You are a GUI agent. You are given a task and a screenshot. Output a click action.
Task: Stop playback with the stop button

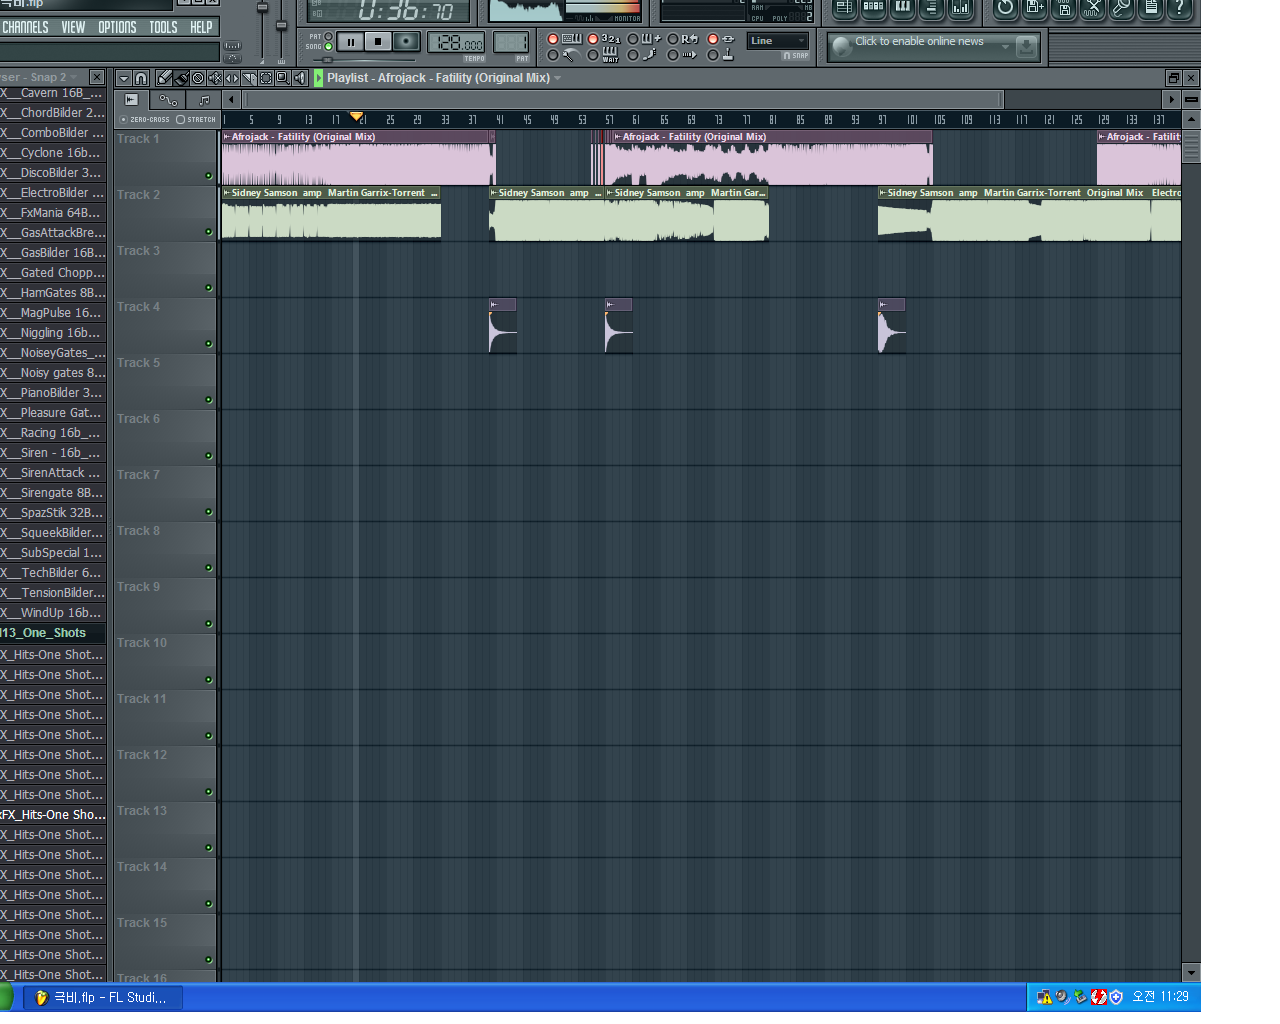click(378, 42)
